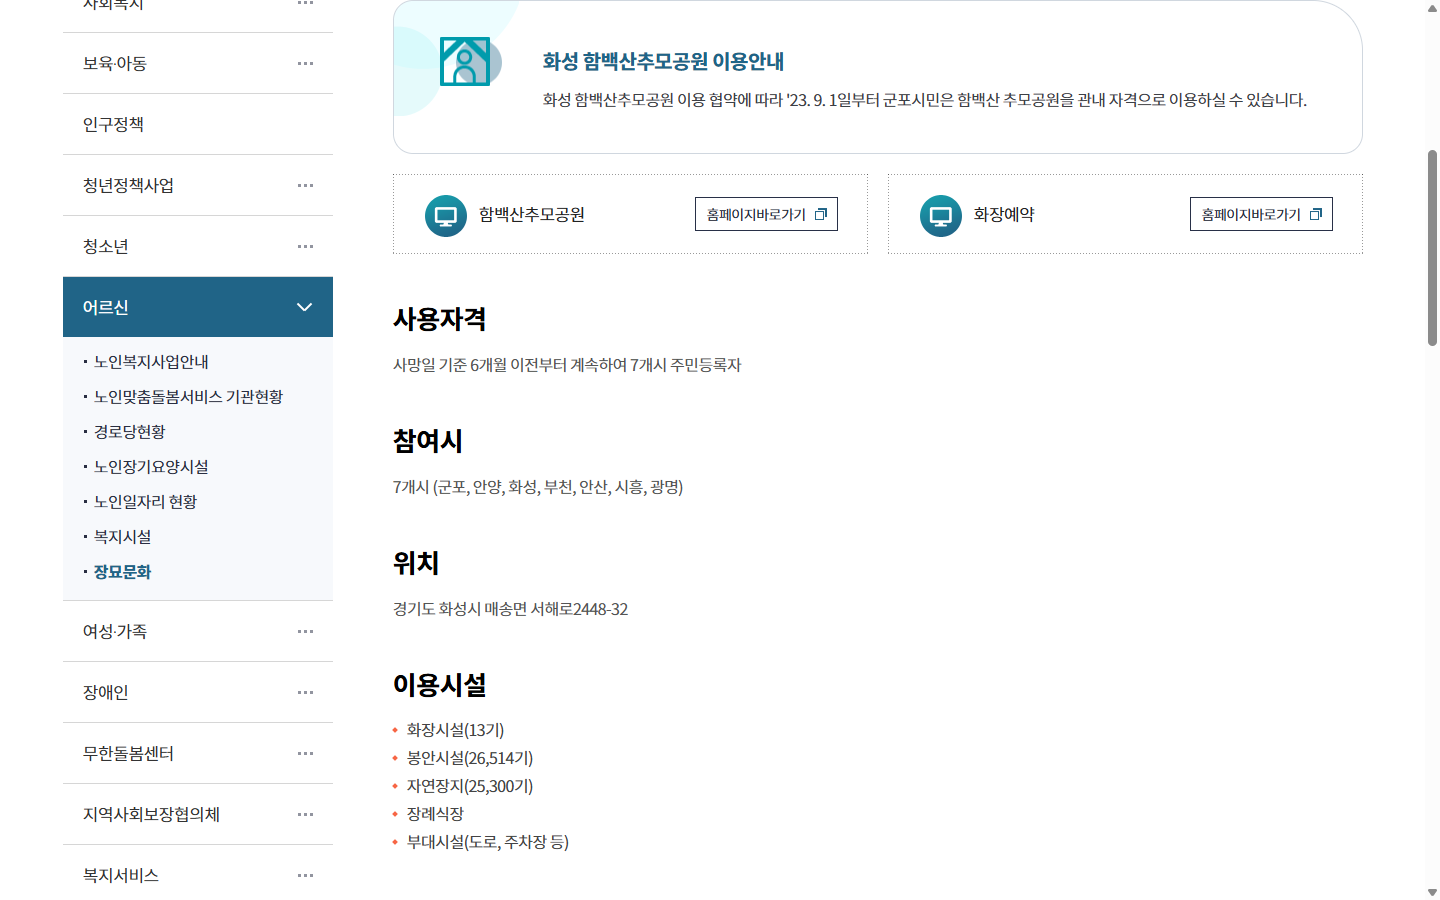Open the 무한돌봄센터 menu item

[198, 753]
